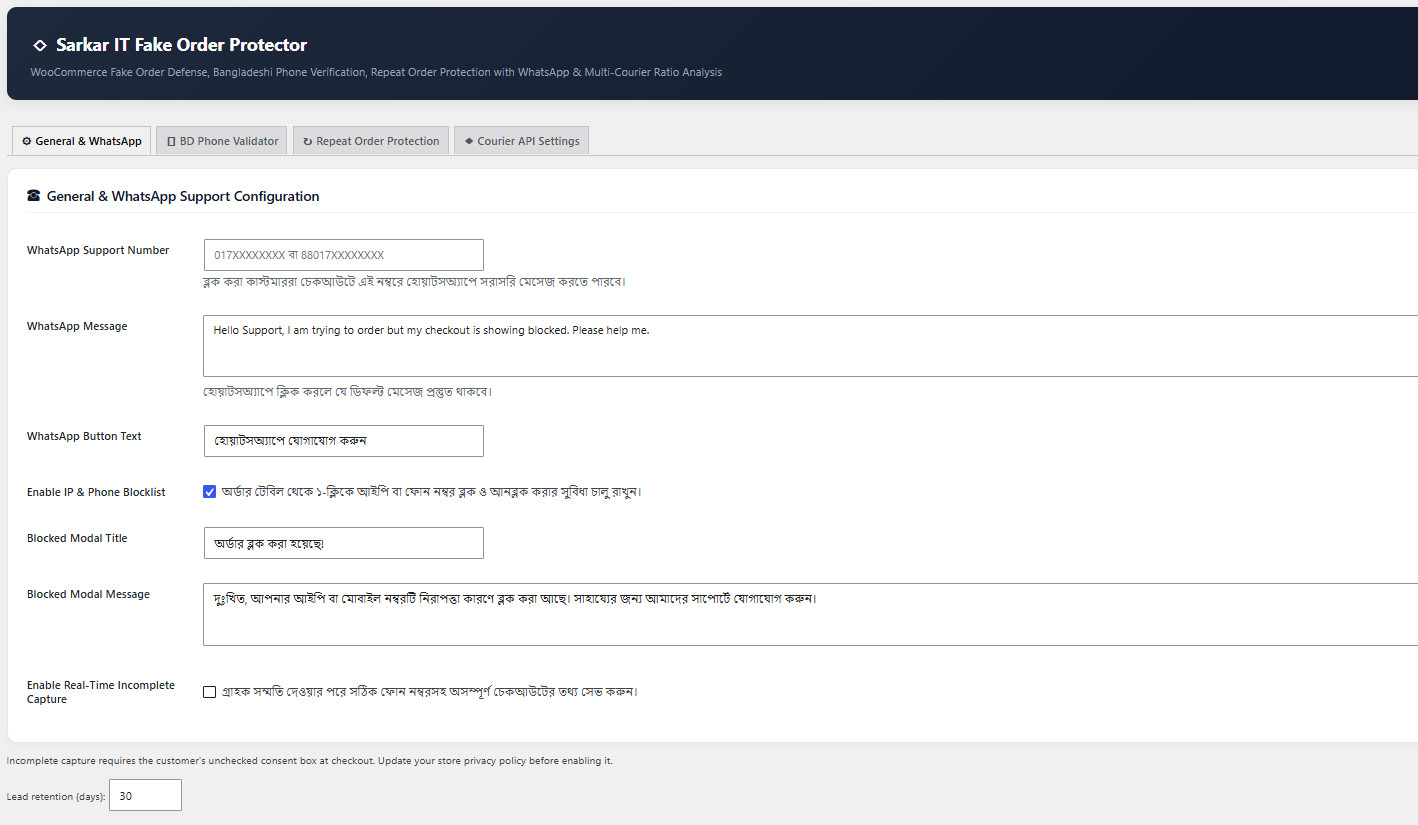Click the Bengali help text under Support Number field

click(x=414, y=282)
